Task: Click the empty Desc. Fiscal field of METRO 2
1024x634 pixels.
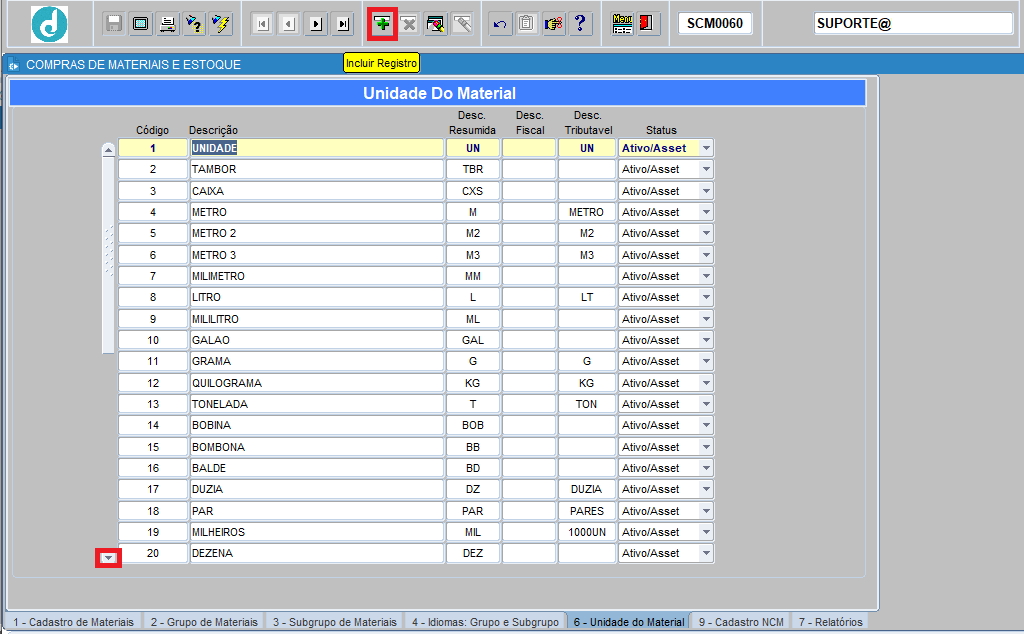Action: click(x=529, y=233)
